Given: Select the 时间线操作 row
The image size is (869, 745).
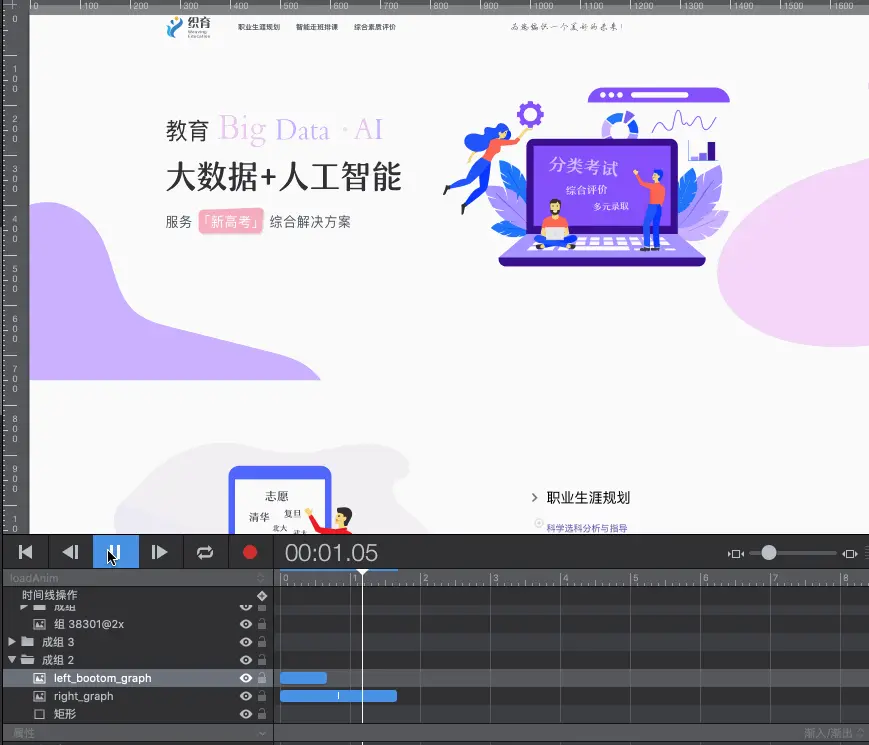Looking at the screenshot, I should pyautogui.click(x=137, y=595).
